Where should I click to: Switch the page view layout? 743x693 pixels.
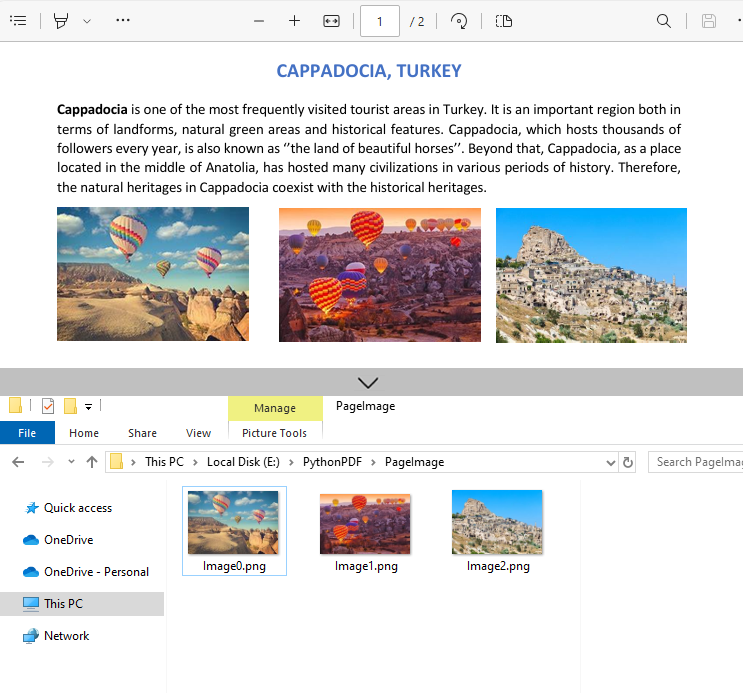point(504,21)
